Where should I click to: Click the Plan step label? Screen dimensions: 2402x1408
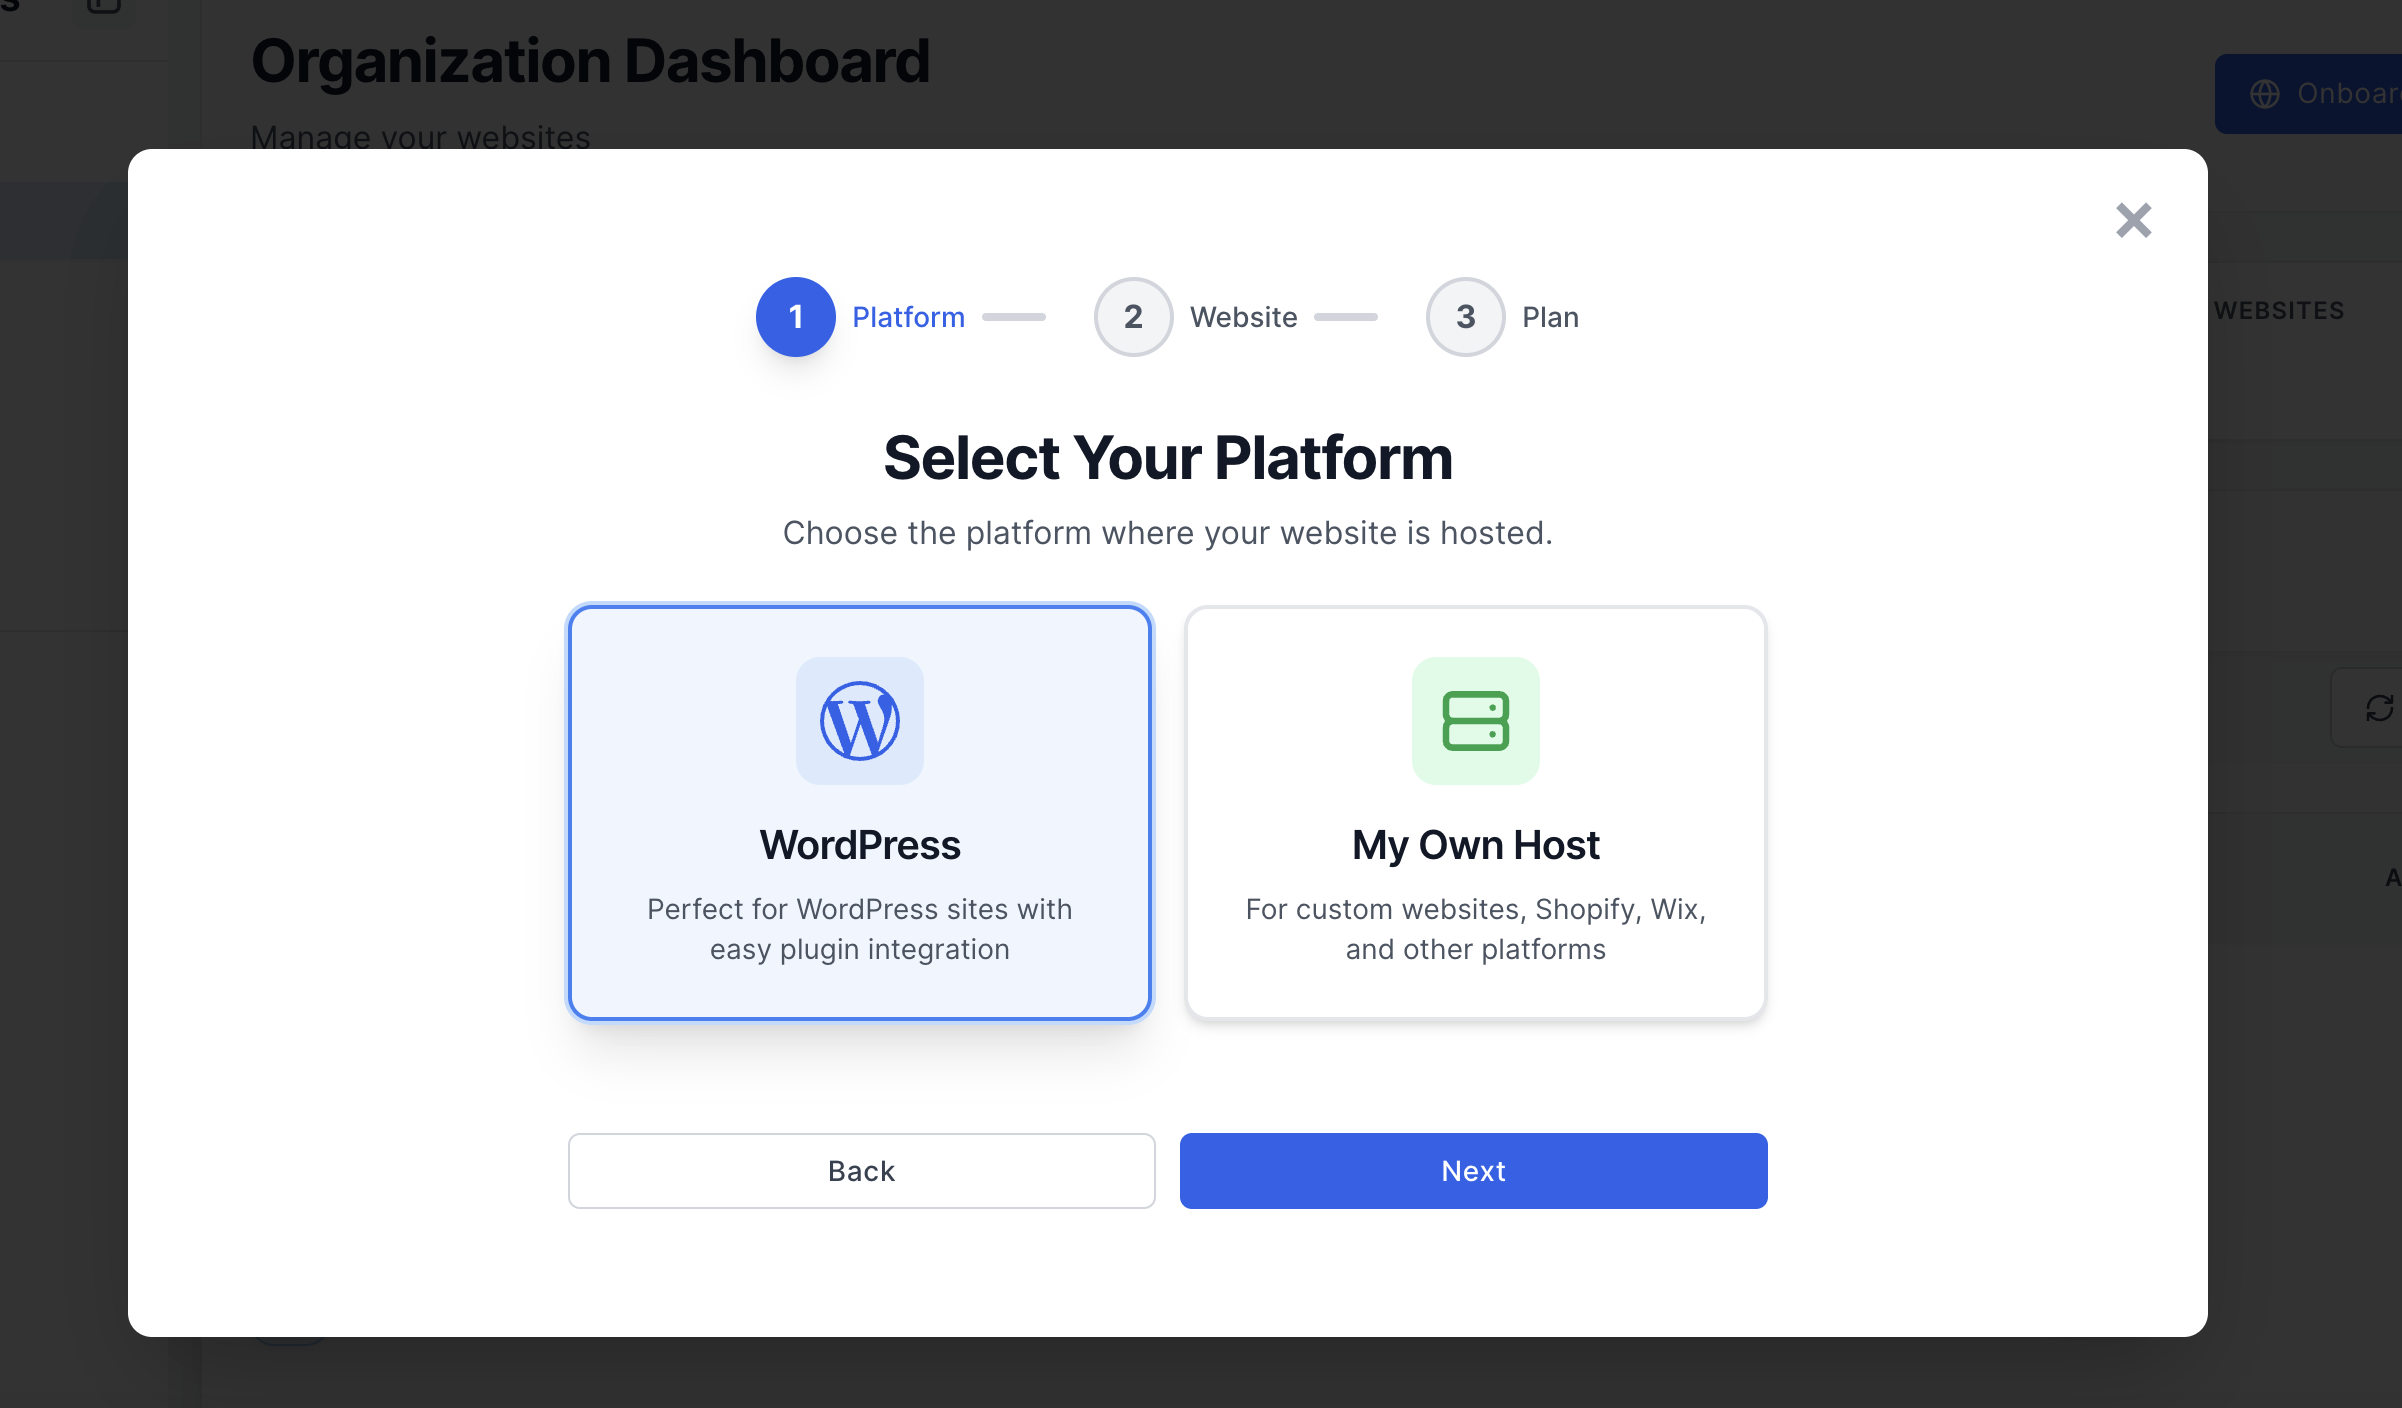1550,316
